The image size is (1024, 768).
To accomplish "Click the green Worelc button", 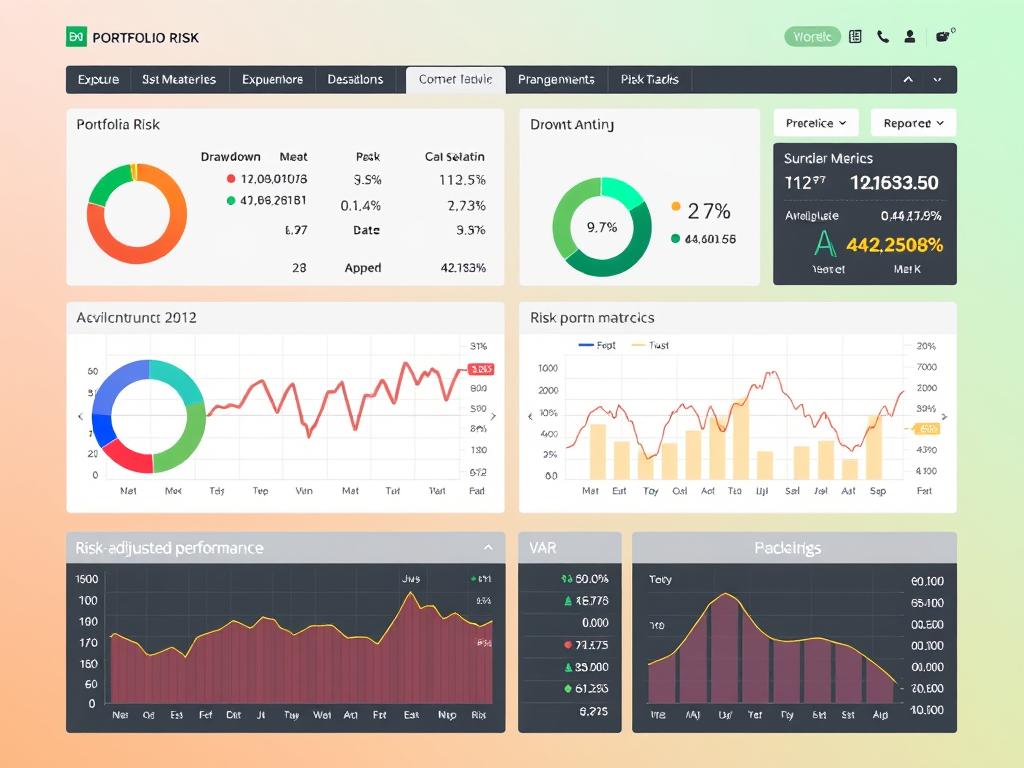I will [x=811, y=37].
